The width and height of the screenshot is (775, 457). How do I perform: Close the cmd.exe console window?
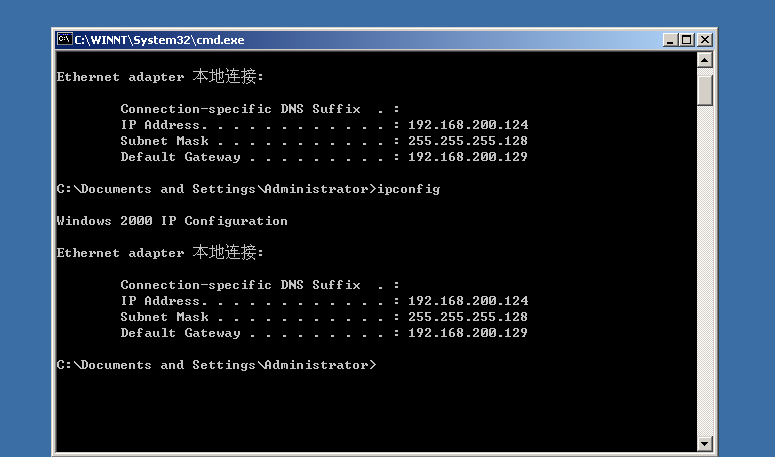[704, 40]
